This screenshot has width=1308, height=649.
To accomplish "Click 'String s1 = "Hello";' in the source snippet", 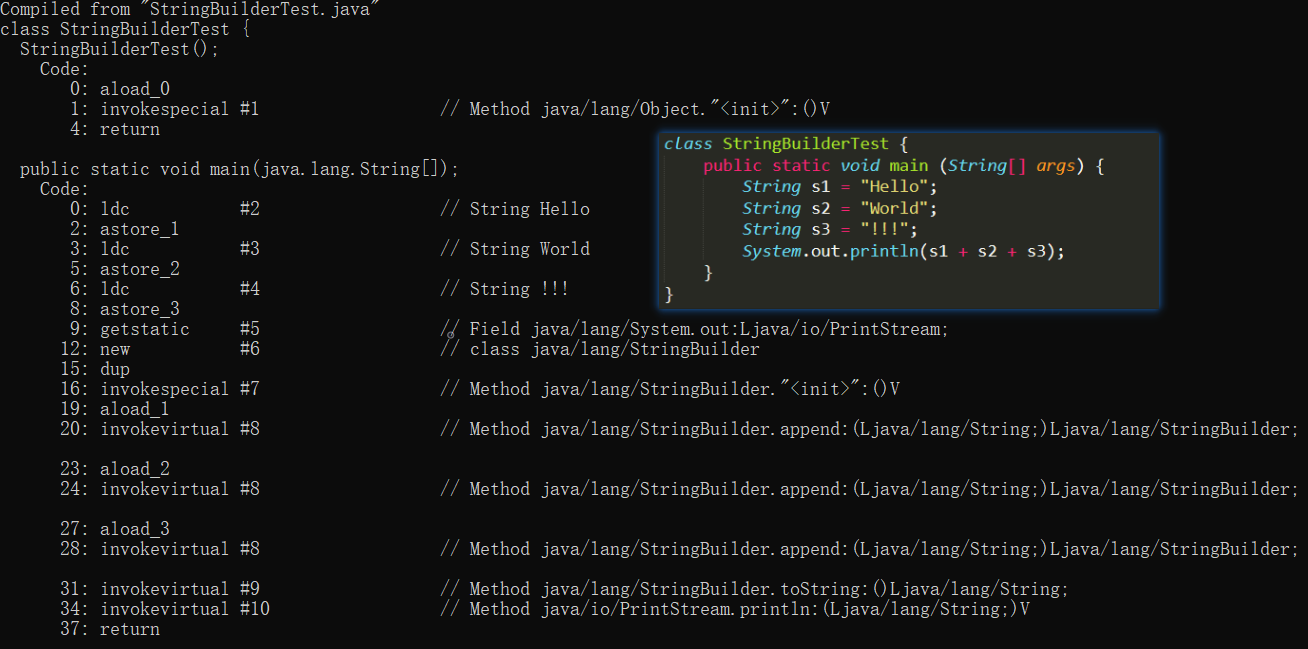I will click(x=840, y=187).
